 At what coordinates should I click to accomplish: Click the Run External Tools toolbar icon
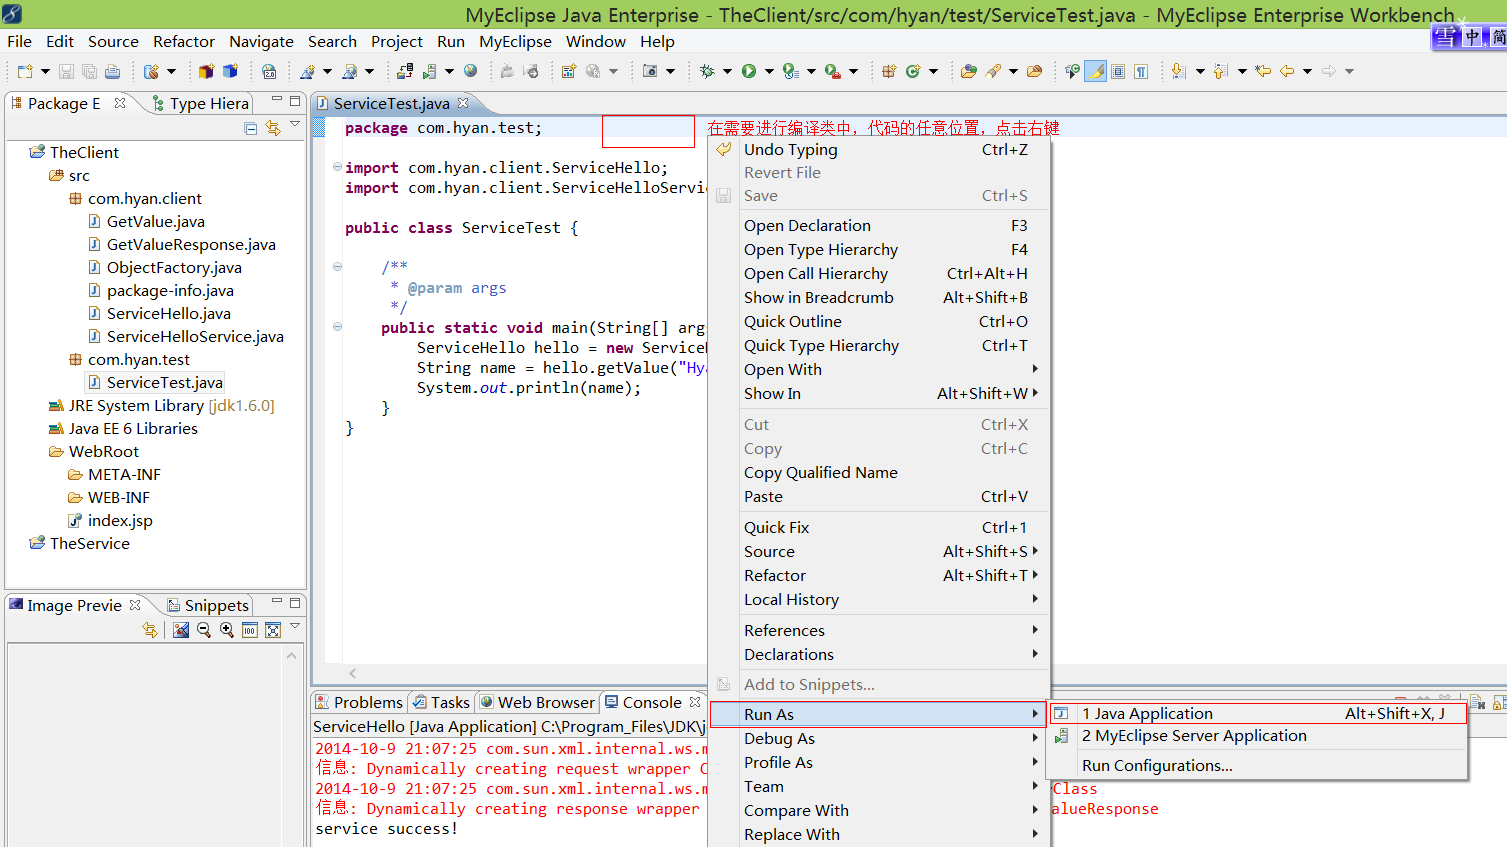[x=833, y=71]
